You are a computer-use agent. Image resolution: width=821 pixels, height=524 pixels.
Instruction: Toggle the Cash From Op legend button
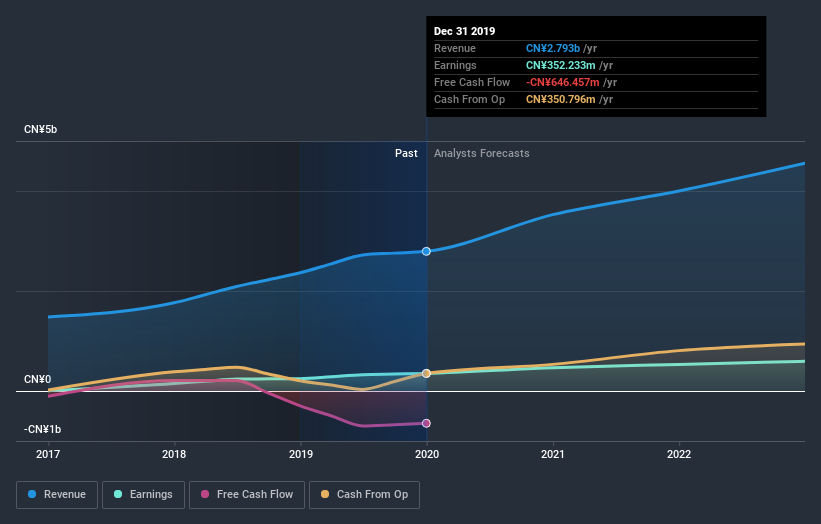click(x=364, y=495)
